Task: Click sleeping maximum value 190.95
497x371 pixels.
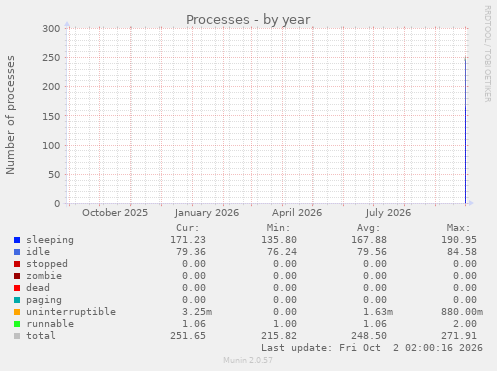Action: click(459, 240)
